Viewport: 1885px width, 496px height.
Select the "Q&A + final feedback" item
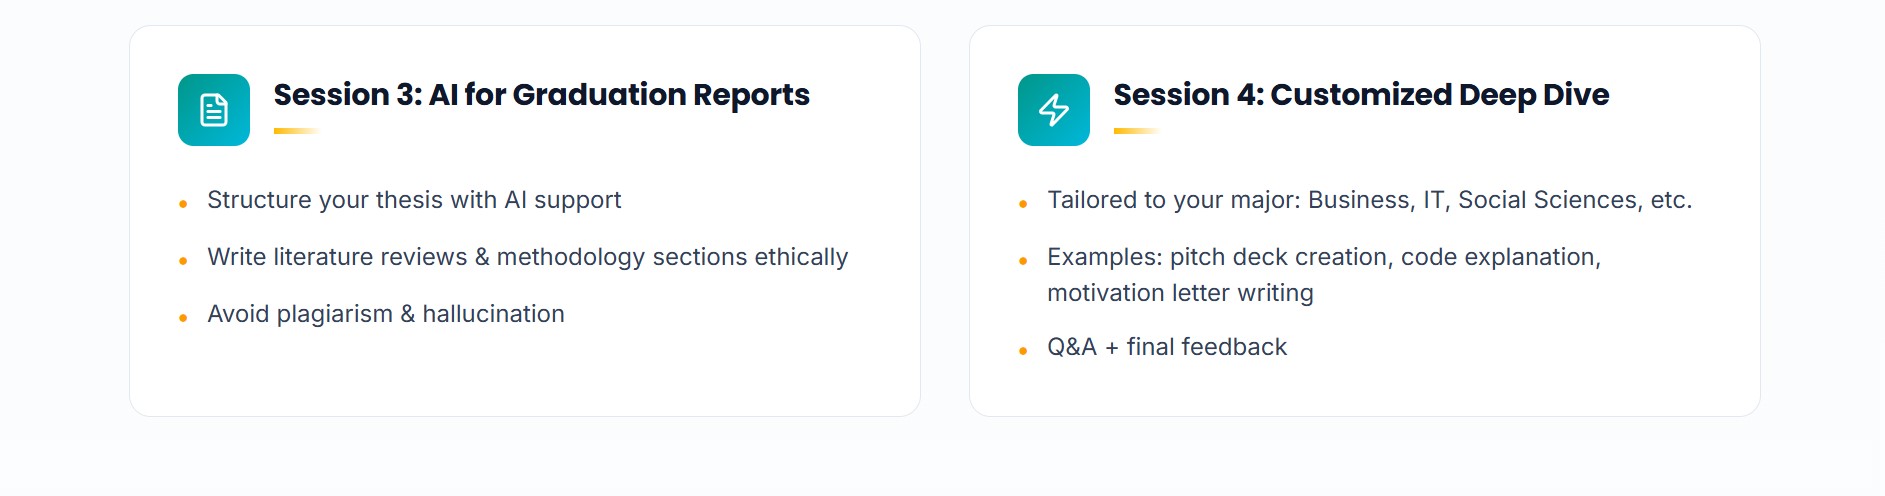[1166, 347]
